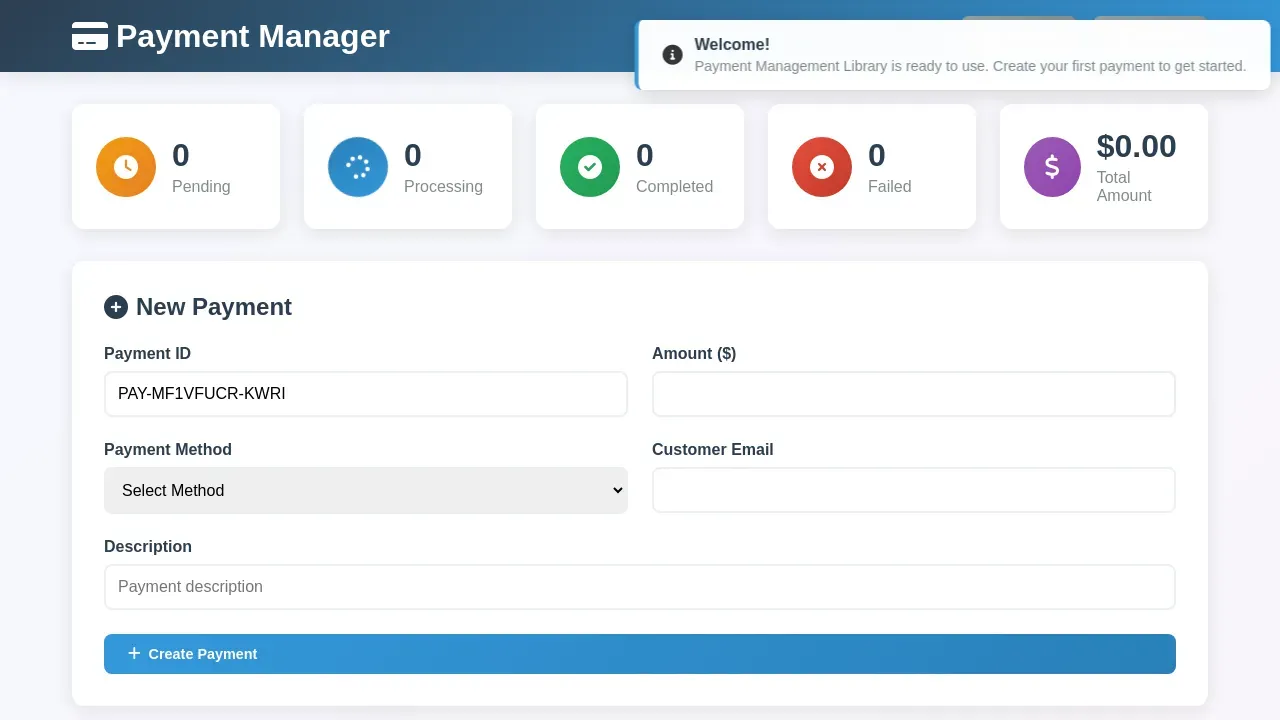
Task: Click inside the Amount field
Action: pyautogui.click(x=913, y=393)
